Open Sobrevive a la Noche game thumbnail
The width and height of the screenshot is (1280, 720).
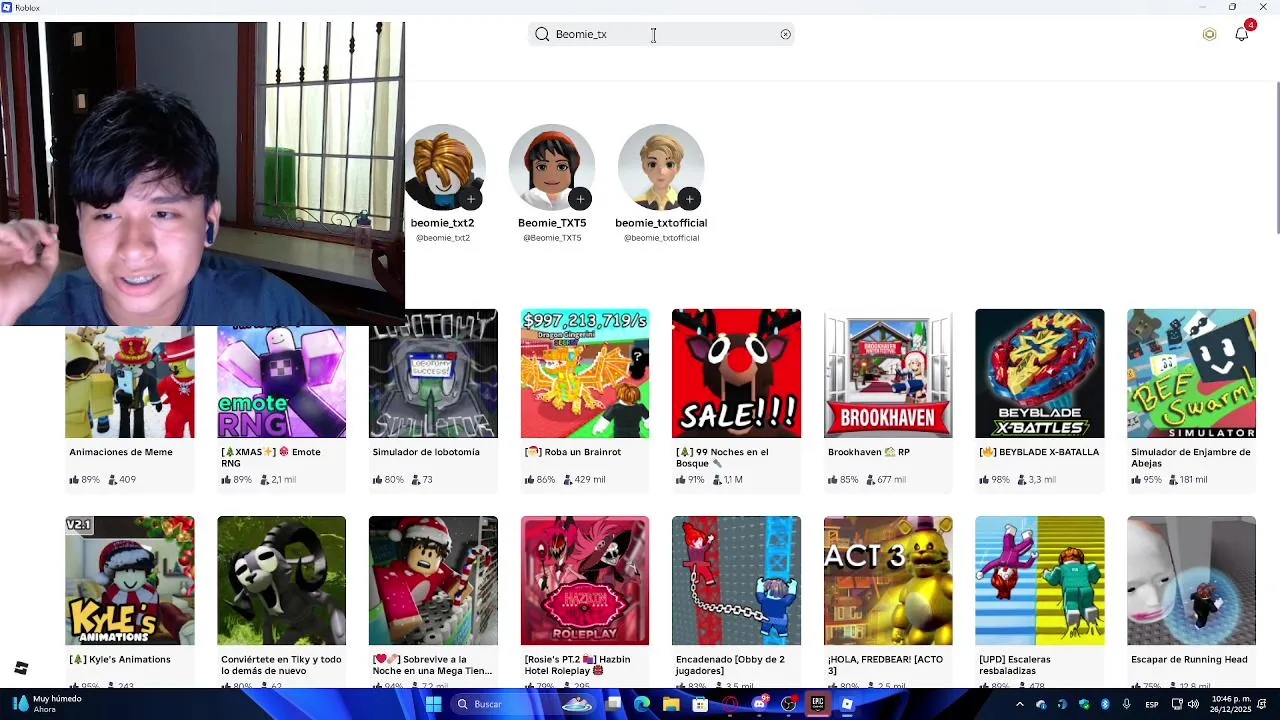(433, 580)
